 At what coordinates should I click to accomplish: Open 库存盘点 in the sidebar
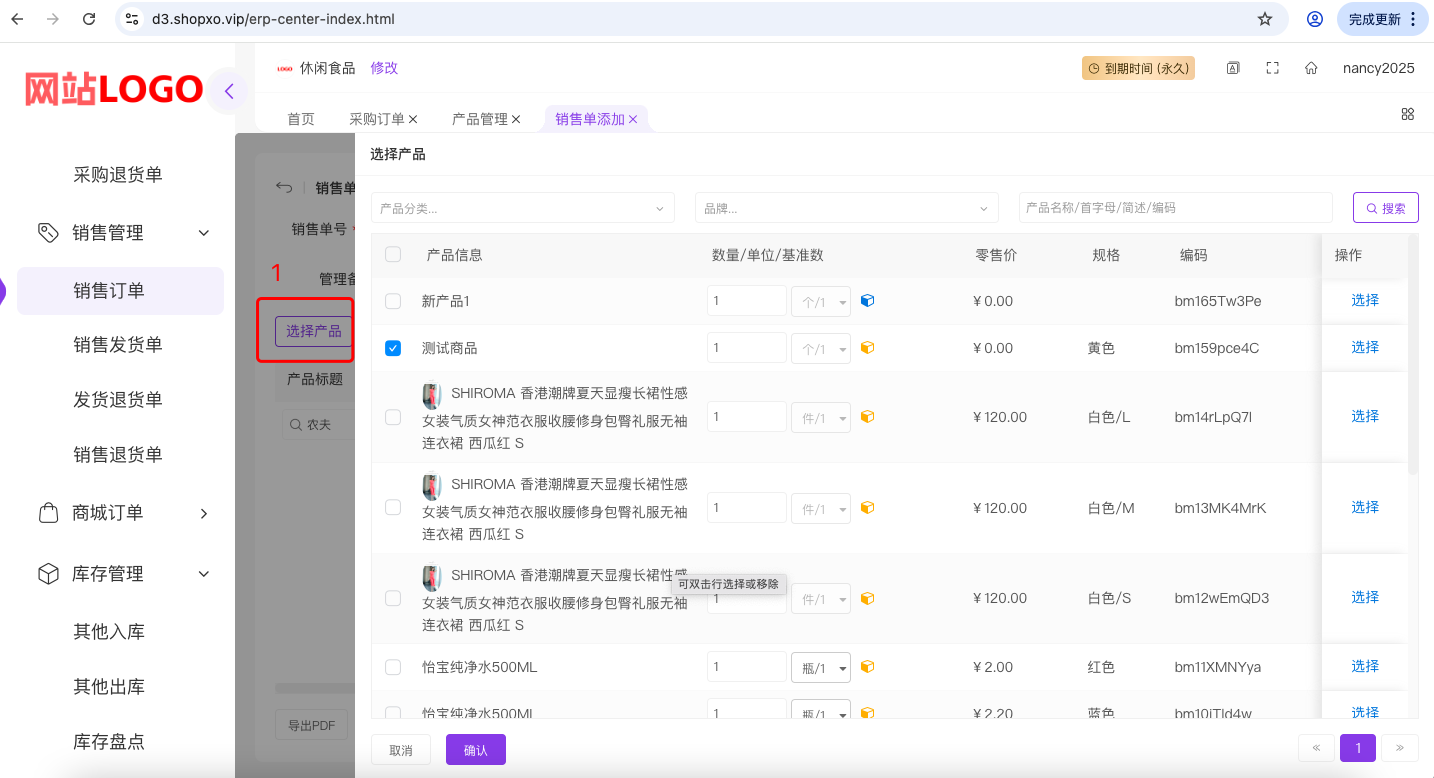click(x=109, y=742)
